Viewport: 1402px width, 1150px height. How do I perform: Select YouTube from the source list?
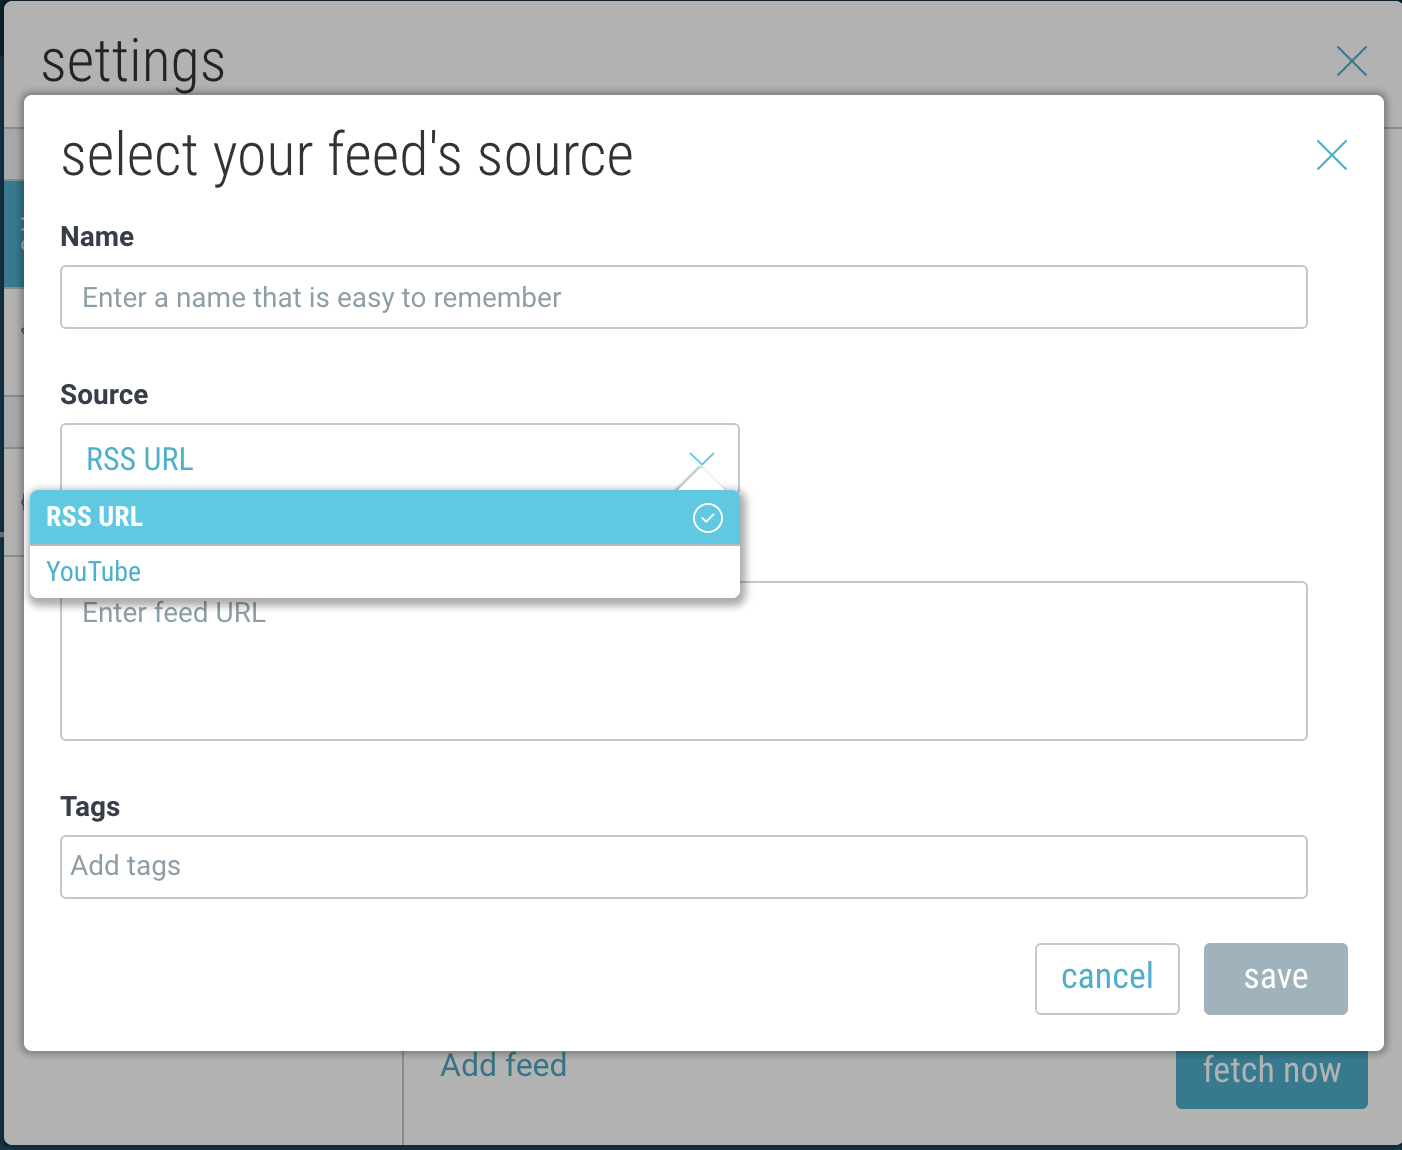coord(94,572)
